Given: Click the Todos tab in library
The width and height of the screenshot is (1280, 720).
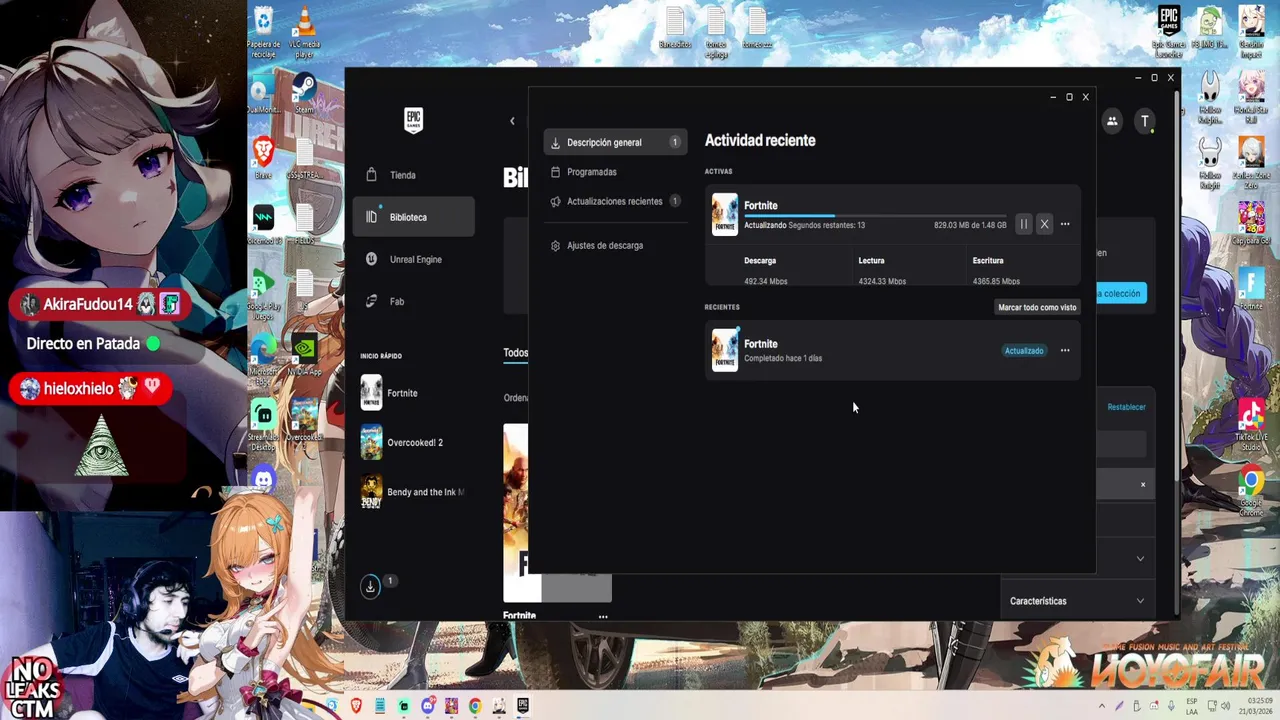Looking at the screenshot, I should [x=516, y=353].
